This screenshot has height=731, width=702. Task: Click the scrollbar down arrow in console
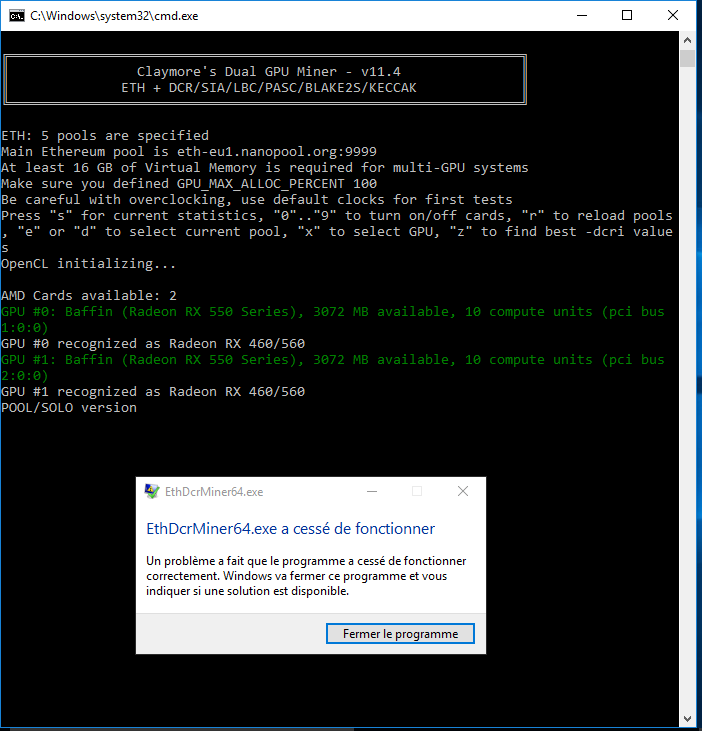point(687,718)
